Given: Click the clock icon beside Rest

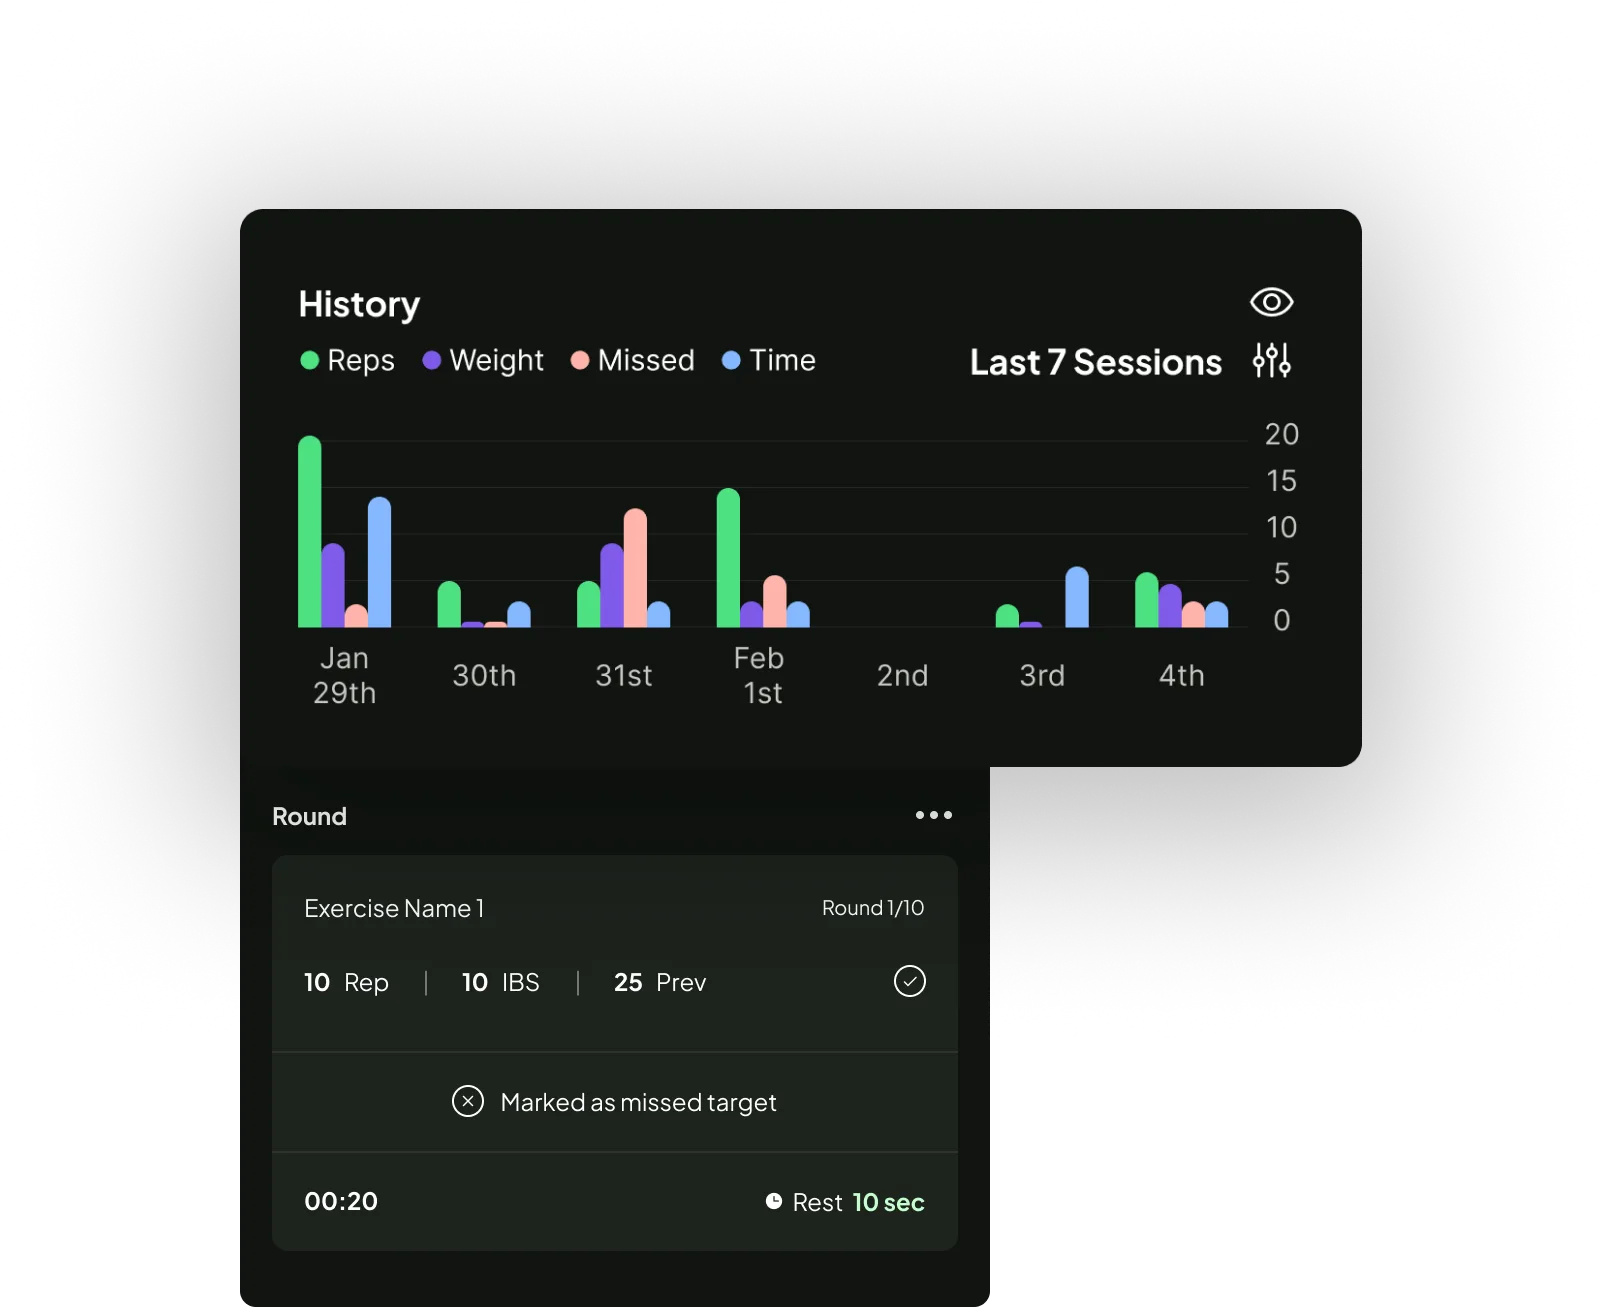Looking at the screenshot, I should pos(773,1202).
